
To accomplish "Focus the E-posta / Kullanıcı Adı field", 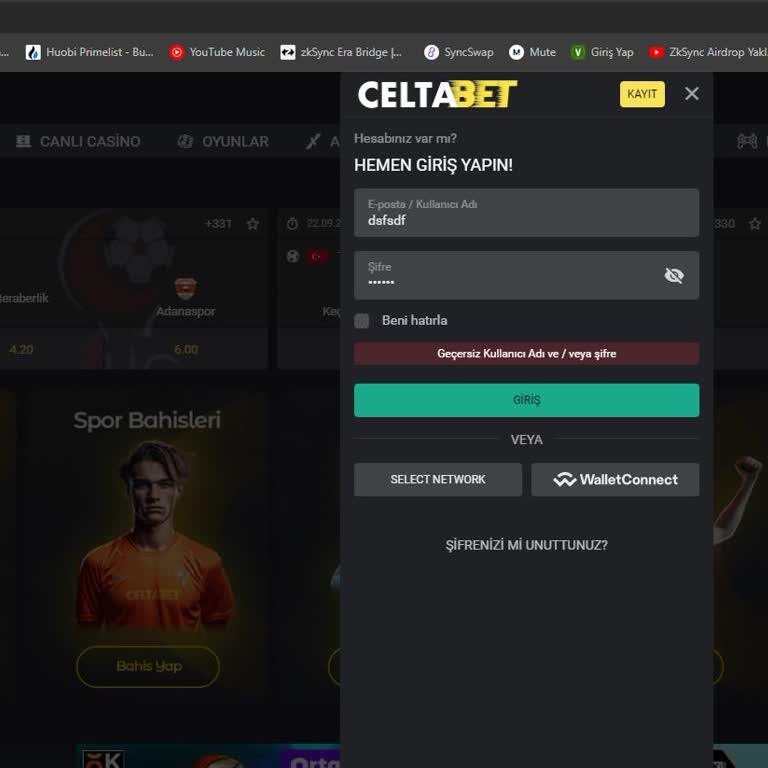I will pos(527,213).
